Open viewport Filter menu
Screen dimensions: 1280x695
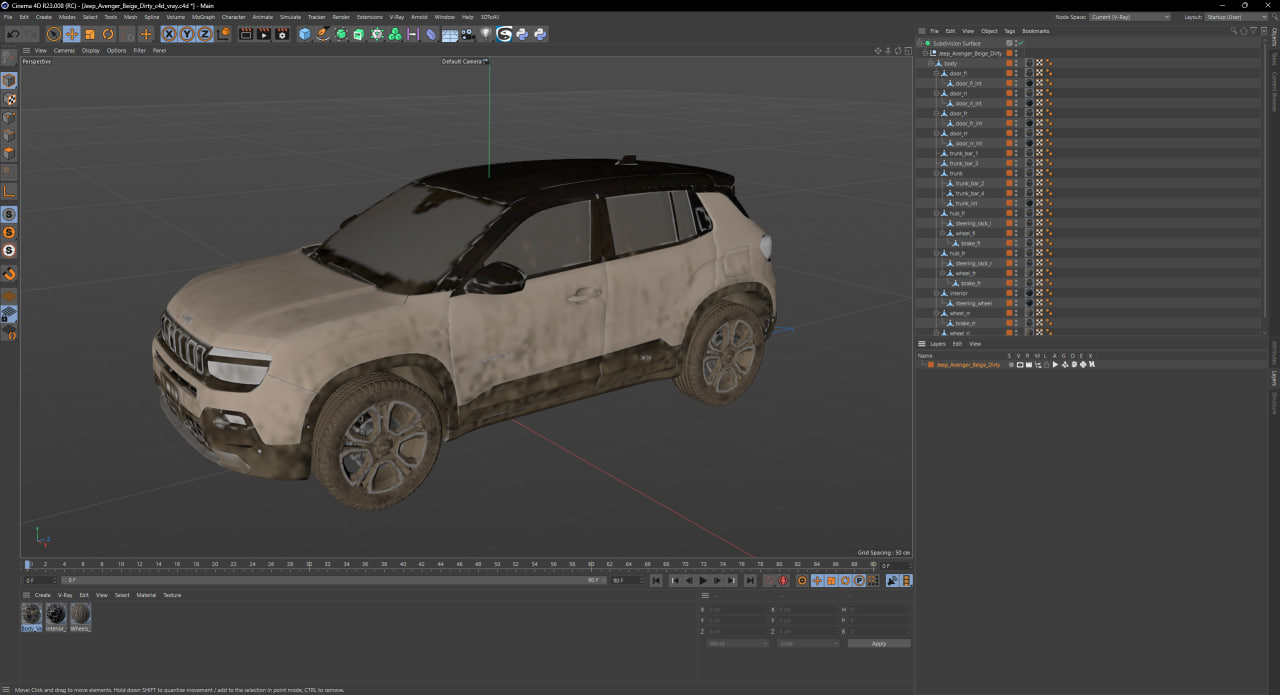click(x=139, y=50)
